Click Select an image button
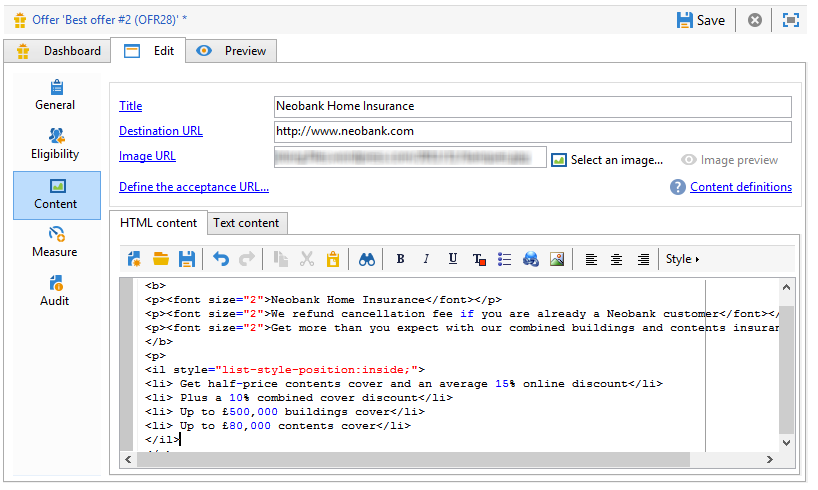This screenshot has width=818, height=490. [607, 160]
